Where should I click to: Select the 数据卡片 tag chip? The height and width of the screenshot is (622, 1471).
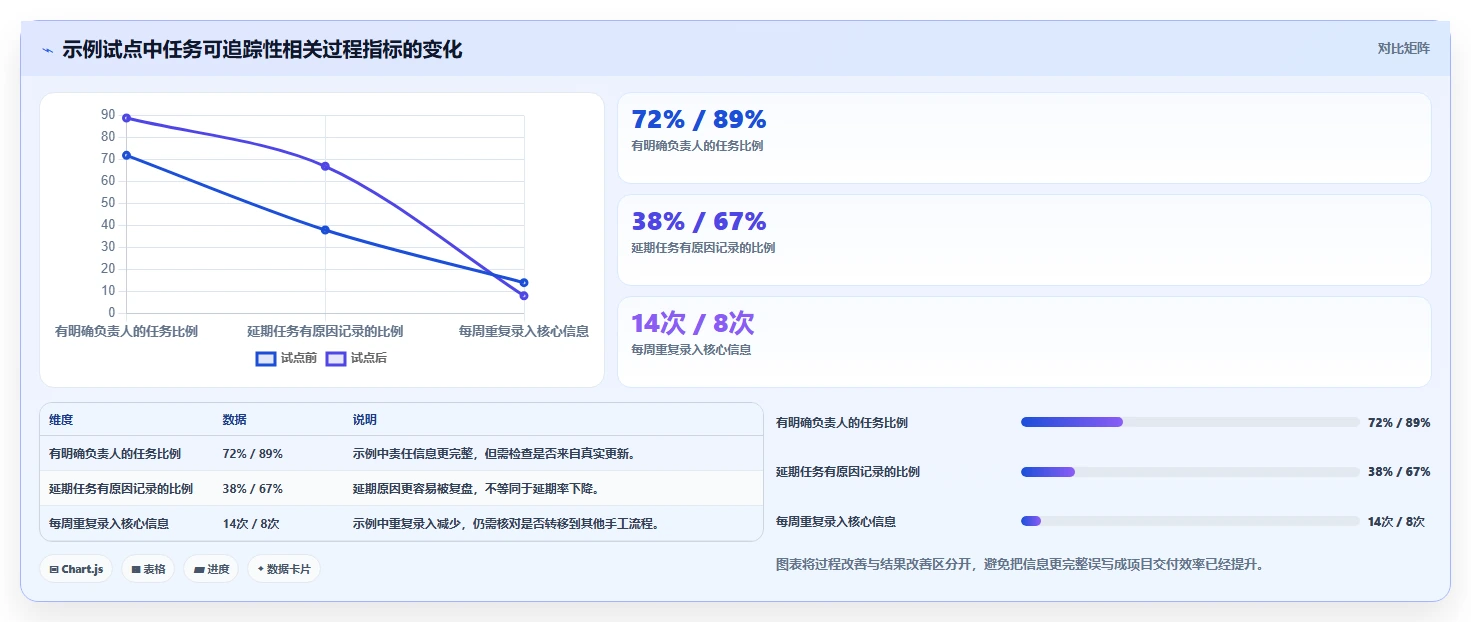pyautogui.click(x=284, y=569)
